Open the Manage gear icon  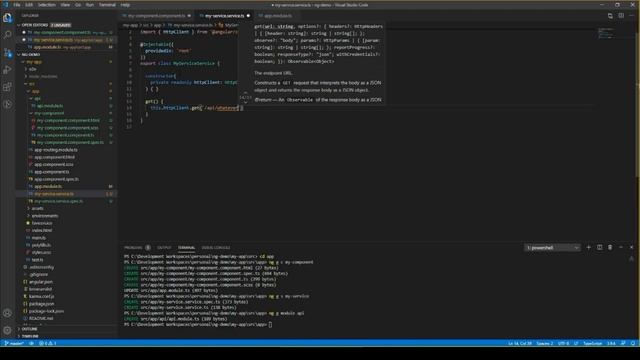click(7, 330)
